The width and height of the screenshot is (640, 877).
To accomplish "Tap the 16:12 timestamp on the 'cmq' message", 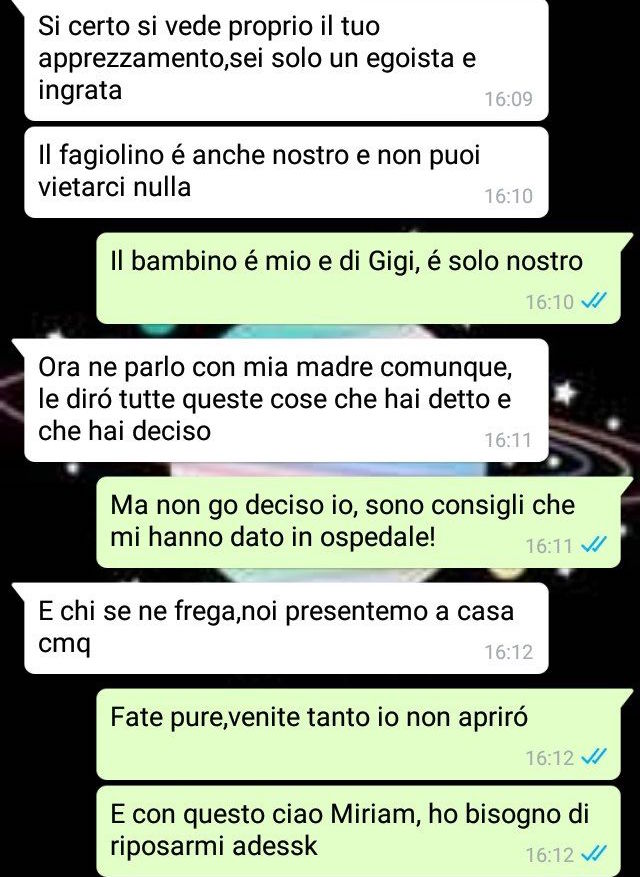I will (x=509, y=652).
